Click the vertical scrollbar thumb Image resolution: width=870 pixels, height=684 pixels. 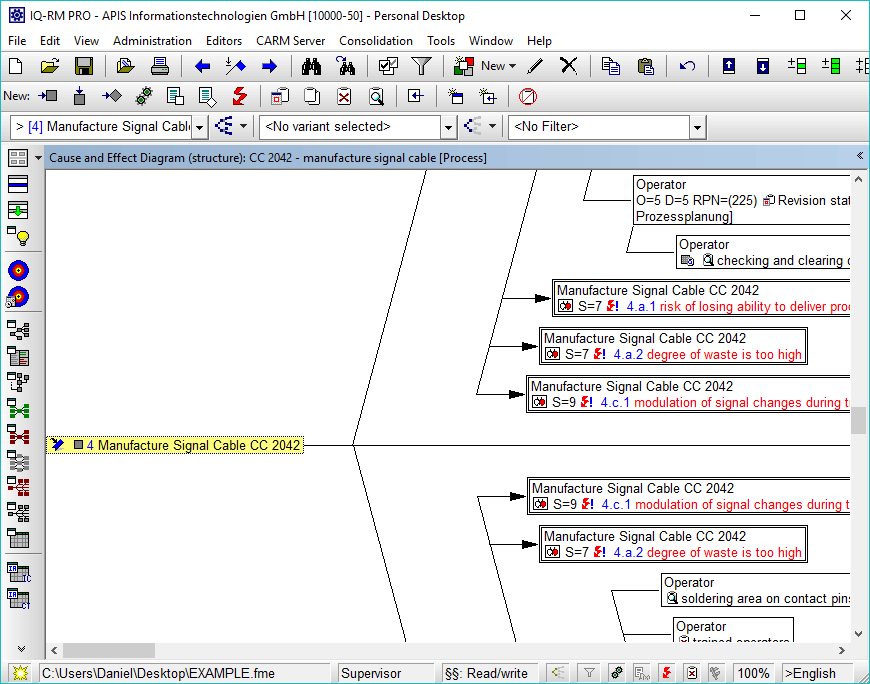tap(859, 420)
